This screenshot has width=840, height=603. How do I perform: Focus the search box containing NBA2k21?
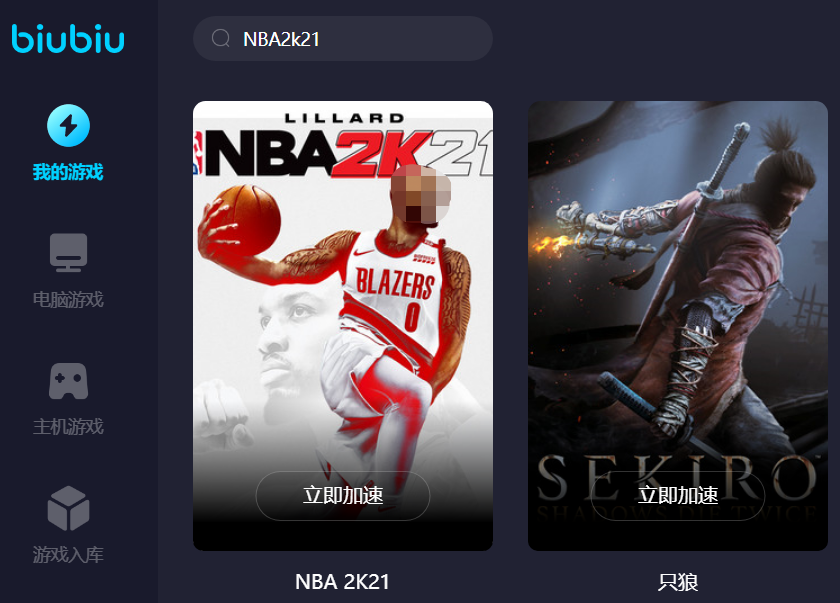pyautogui.click(x=343, y=39)
